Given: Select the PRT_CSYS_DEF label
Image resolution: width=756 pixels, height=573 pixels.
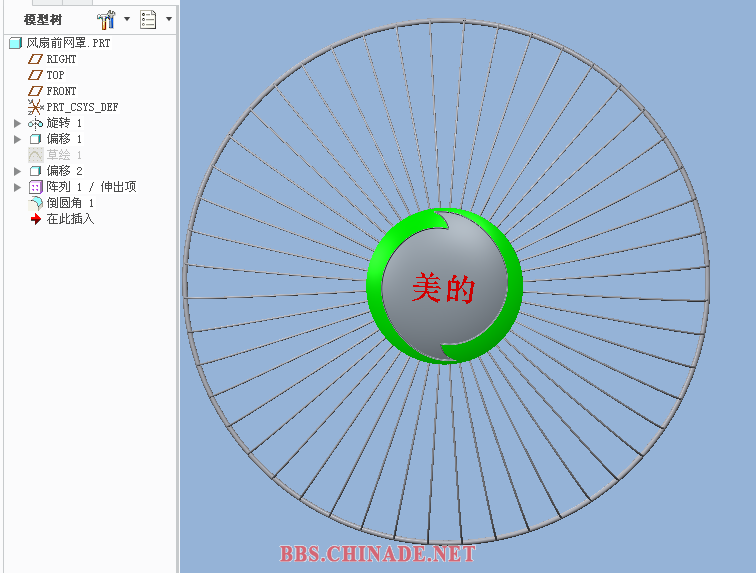Looking at the screenshot, I should (x=82, y=107).
